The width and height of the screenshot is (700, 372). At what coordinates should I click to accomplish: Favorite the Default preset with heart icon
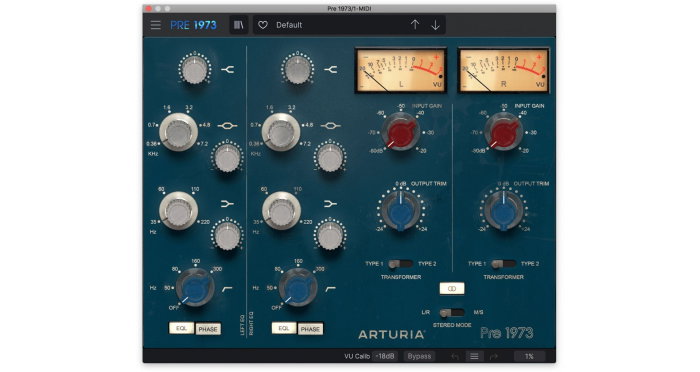pyautogui.click(x=263, y=25)
